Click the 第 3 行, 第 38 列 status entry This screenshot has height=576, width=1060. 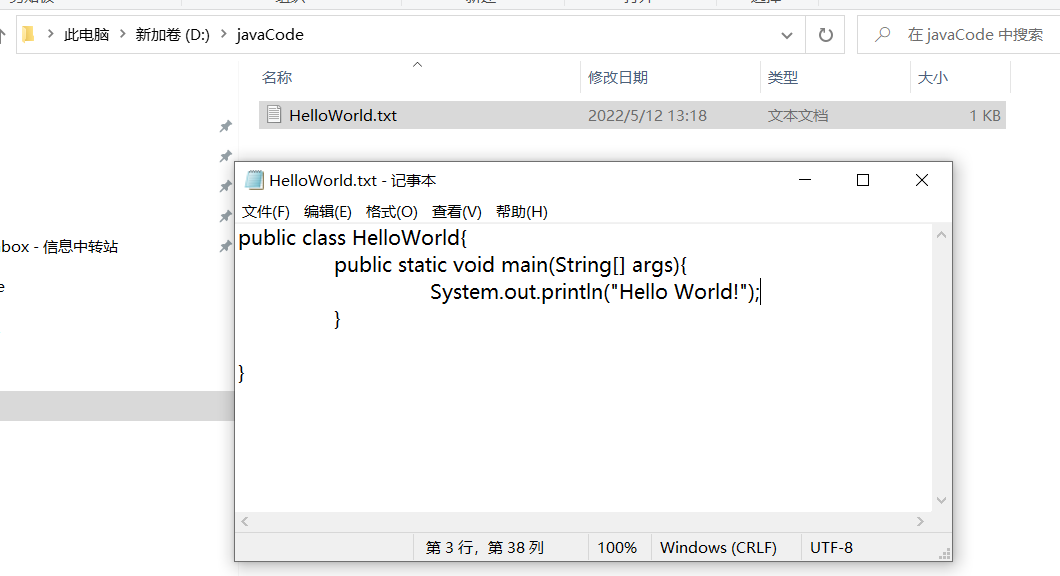(485, 548)
